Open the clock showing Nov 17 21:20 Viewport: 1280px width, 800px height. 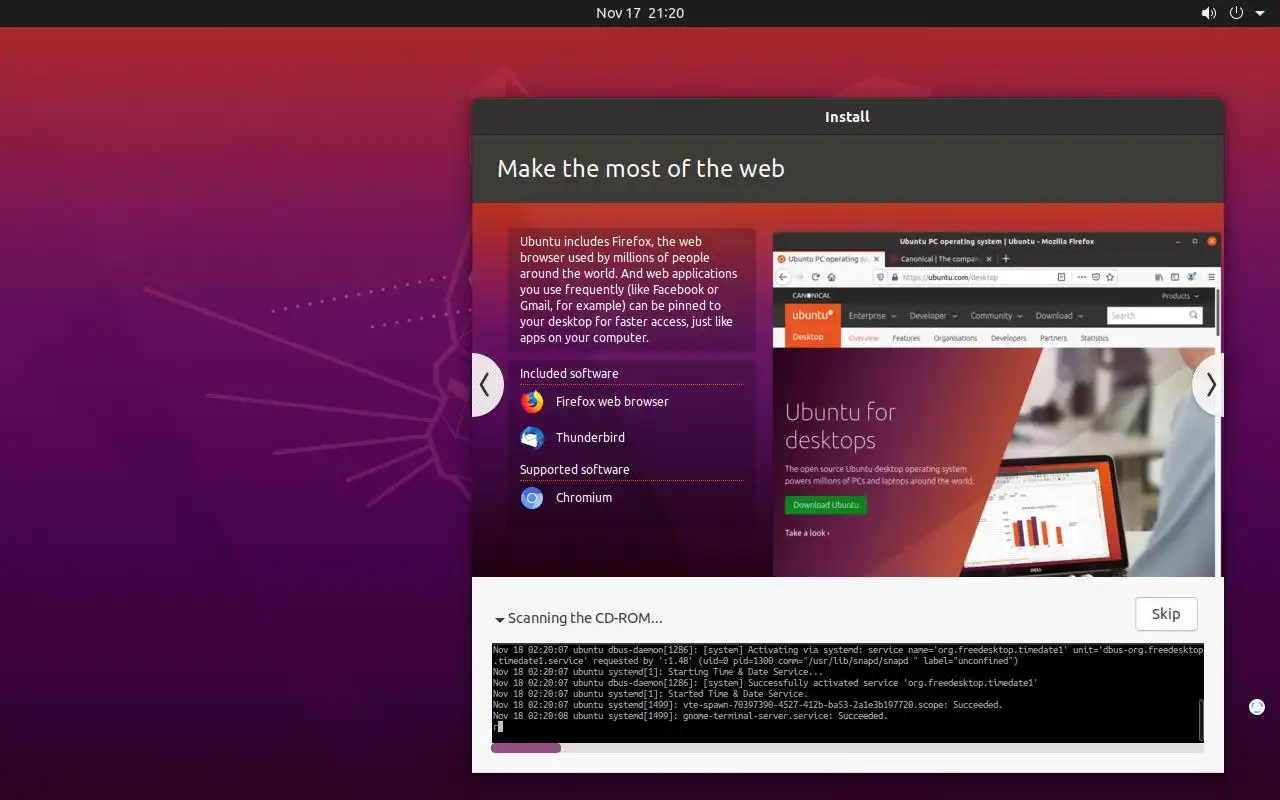tap(640, 13)
